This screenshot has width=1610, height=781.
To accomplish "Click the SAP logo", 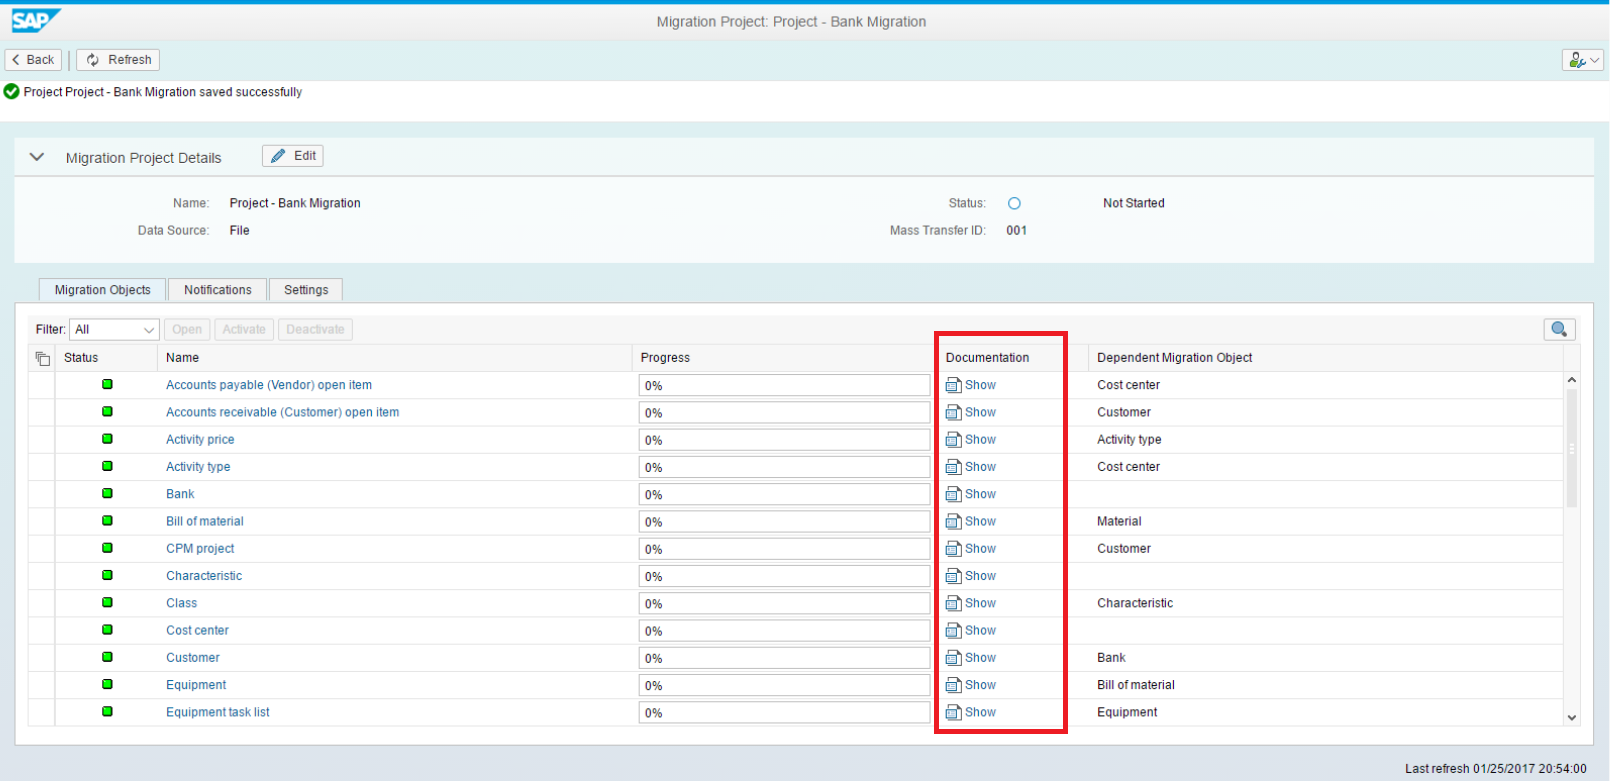I will point(35,20).
